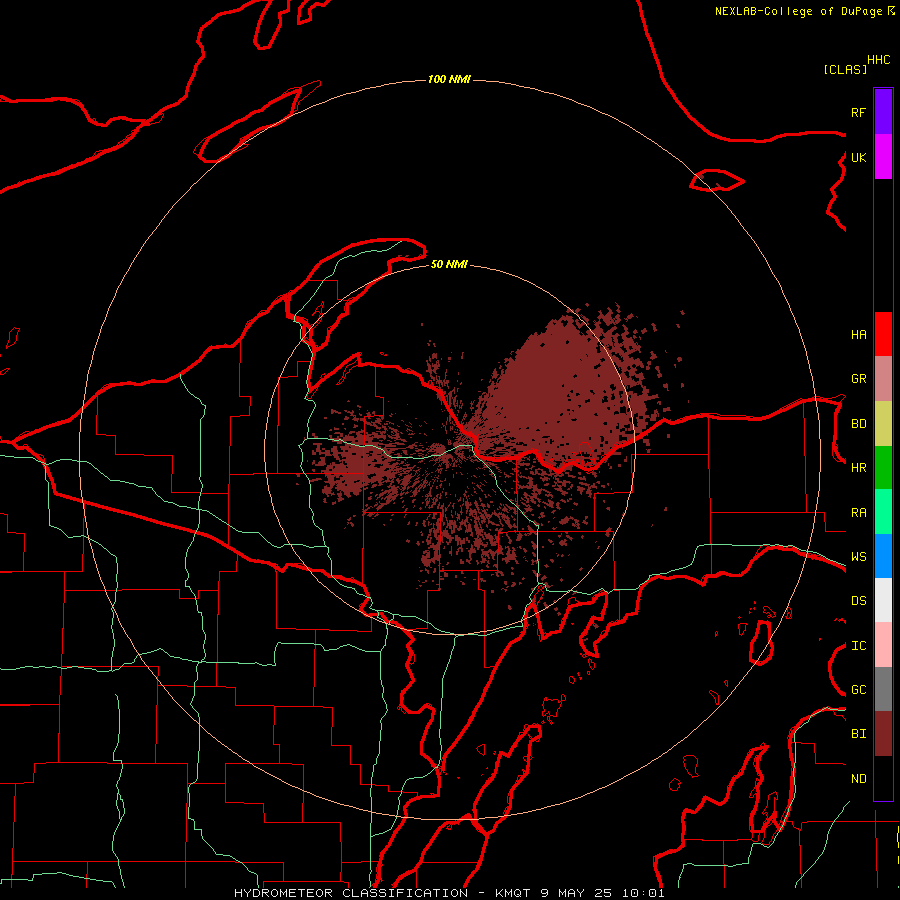Click the [CLAS] legend heading

(845, 69)
